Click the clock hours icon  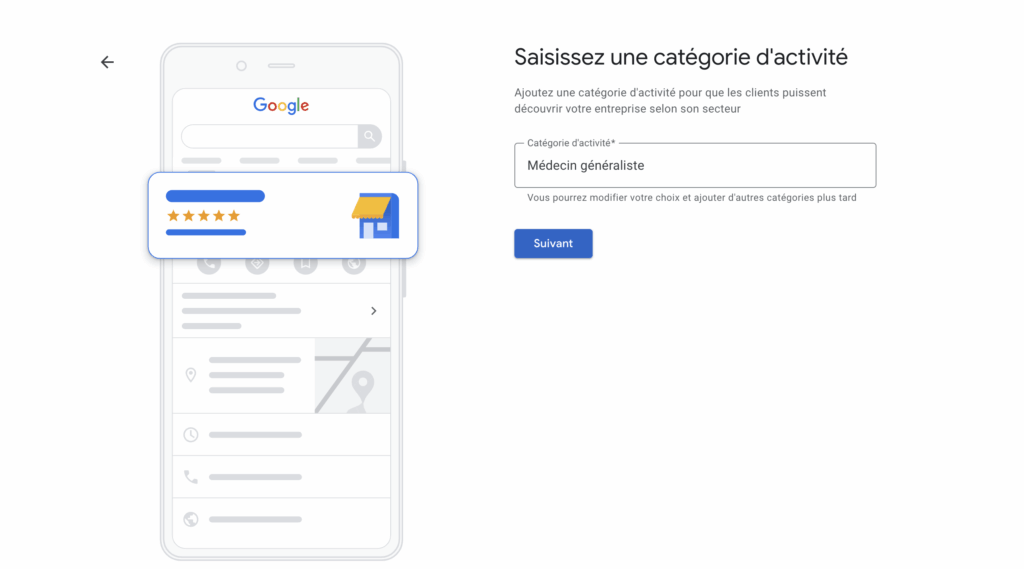click(191, 434)
